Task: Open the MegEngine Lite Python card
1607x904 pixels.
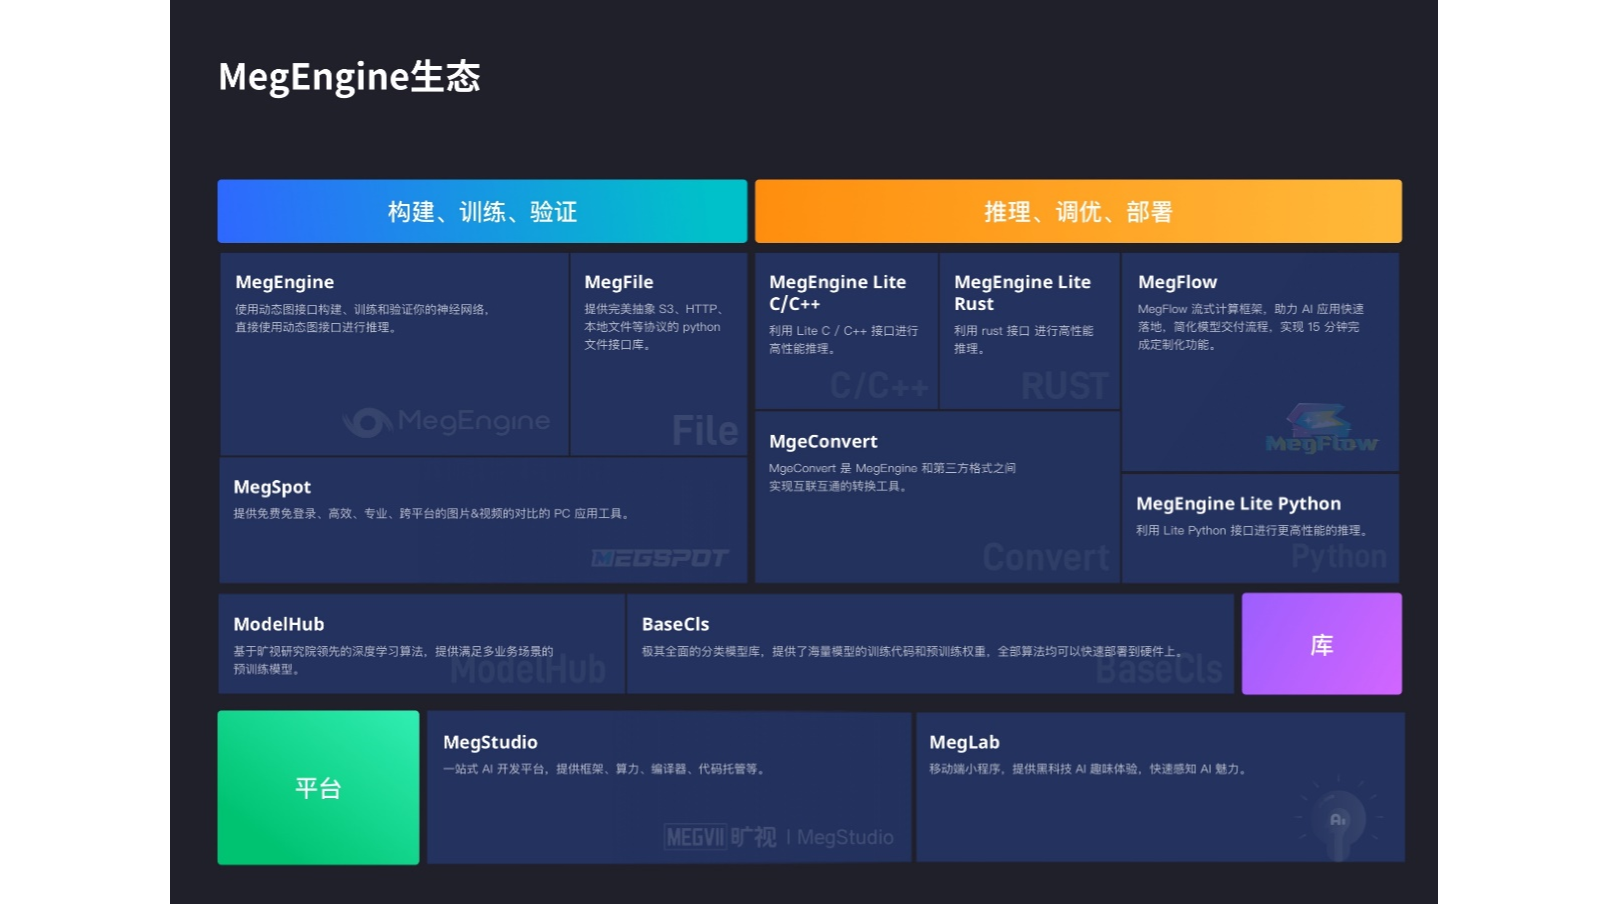Action: (1260, 528)
